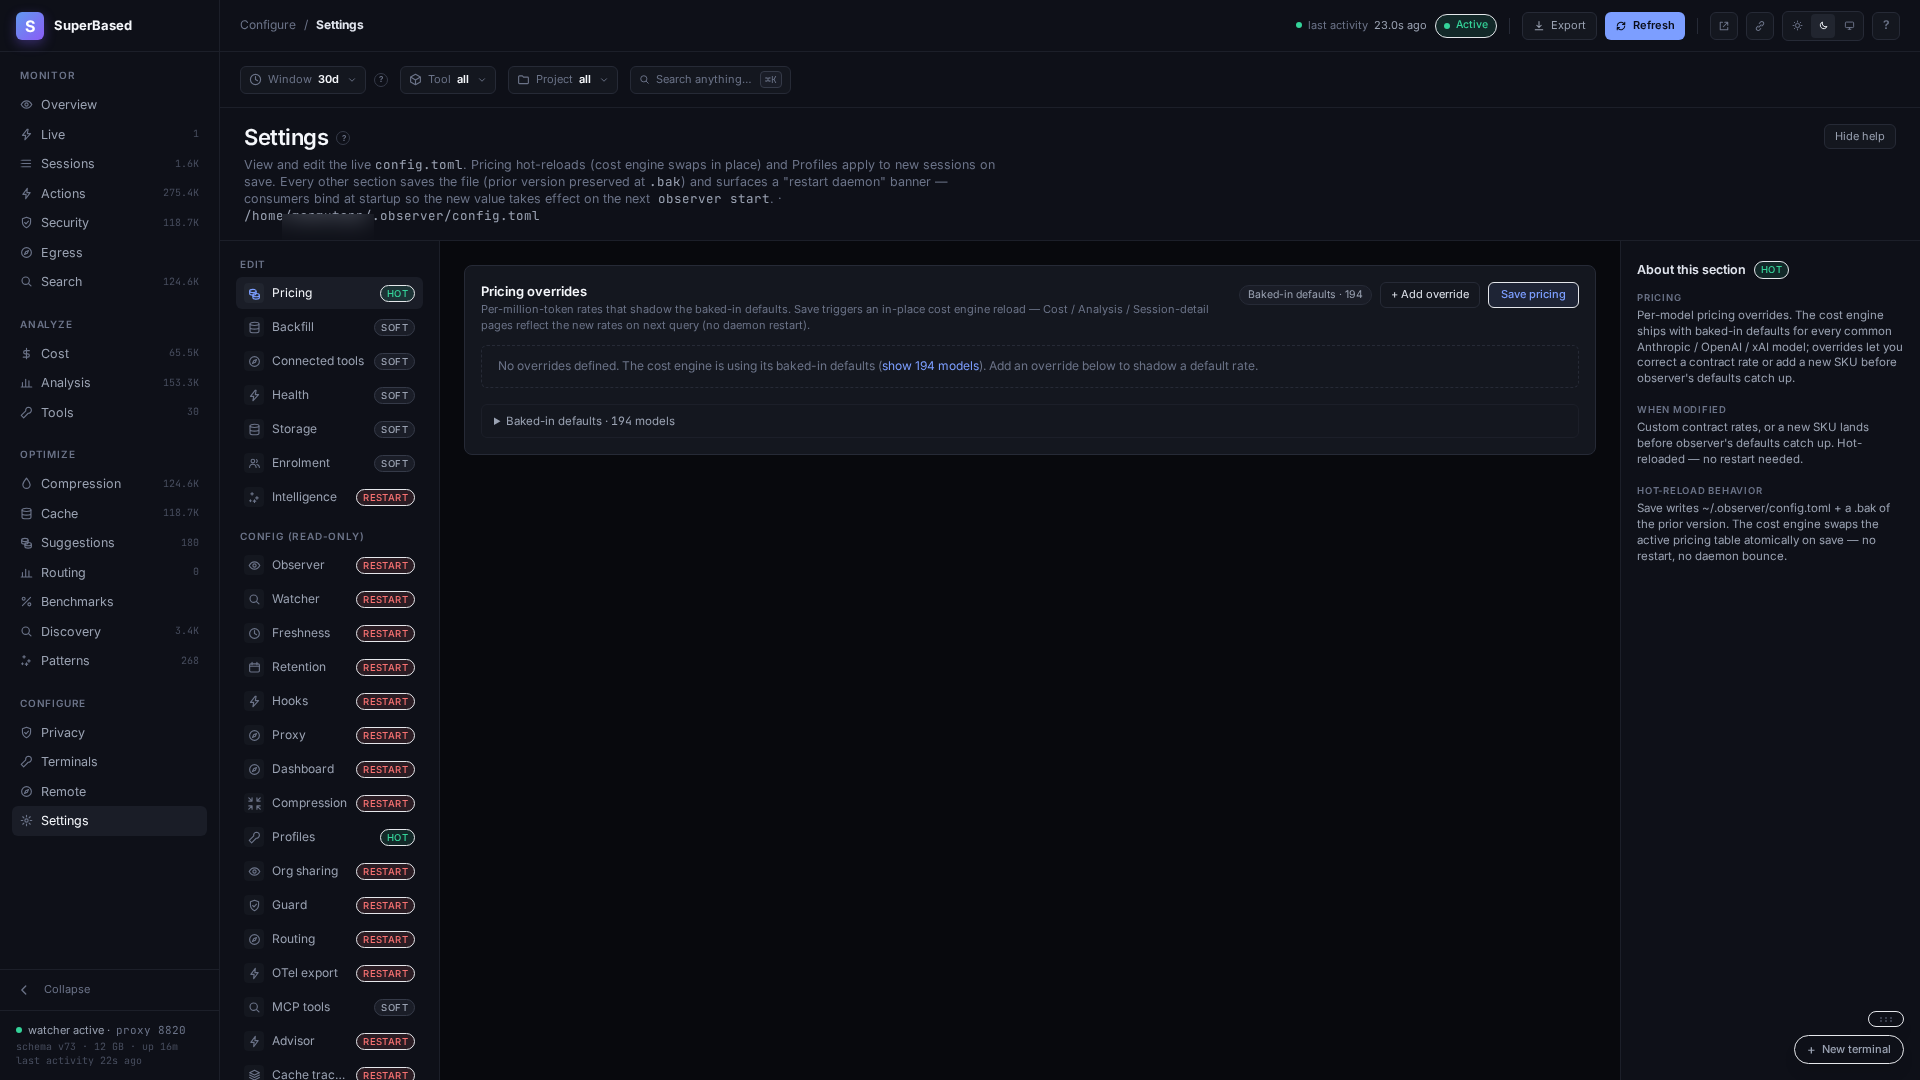Select Backfill settings section
Viewport: 1920px width, 1080px height.
[x=329, y=328]
